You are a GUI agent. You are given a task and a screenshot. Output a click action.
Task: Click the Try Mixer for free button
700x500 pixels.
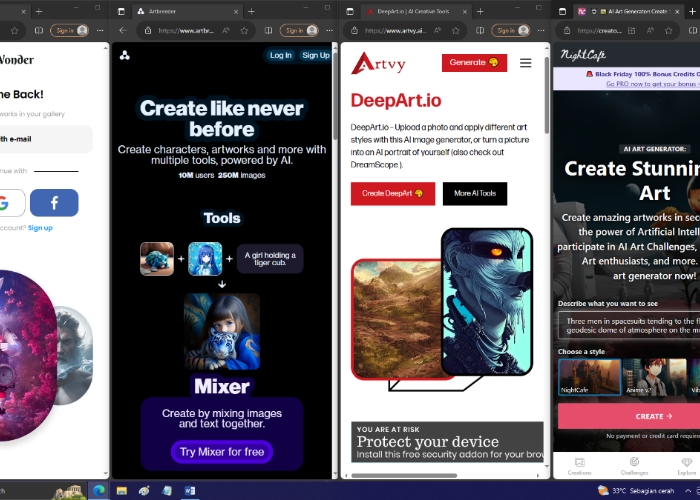[222, 452]
